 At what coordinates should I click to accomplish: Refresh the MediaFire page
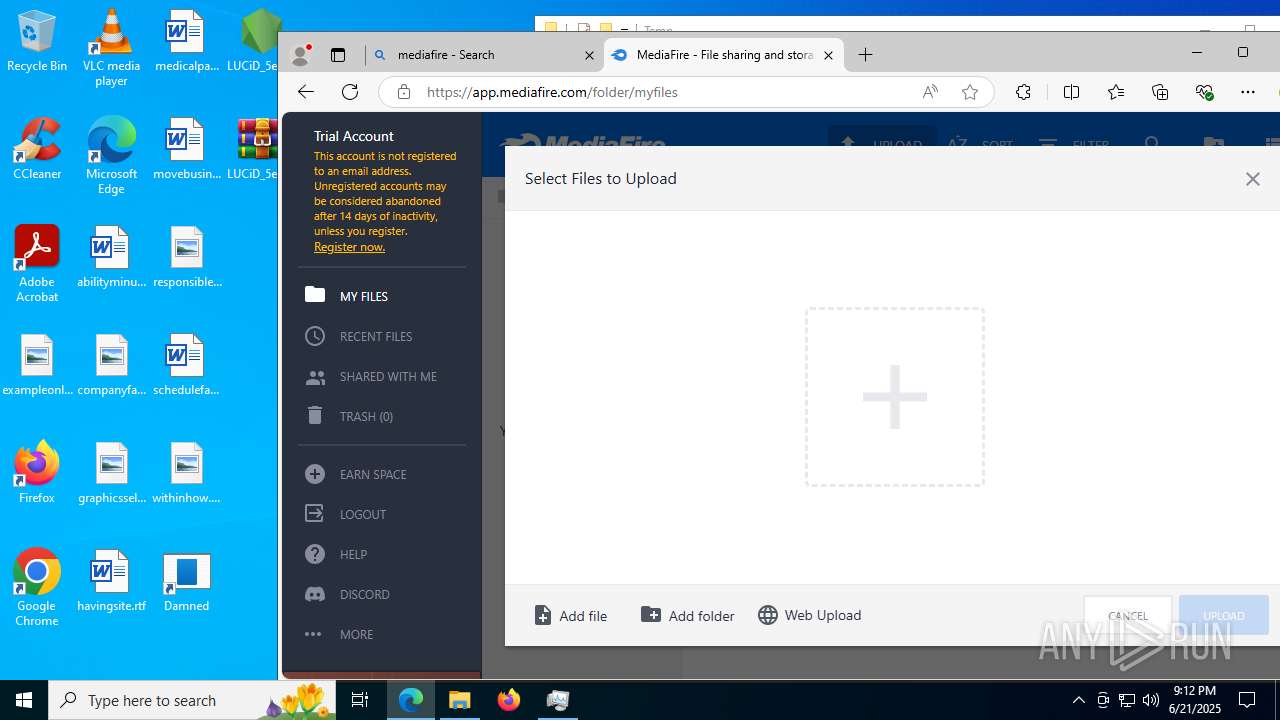[350, 92]
